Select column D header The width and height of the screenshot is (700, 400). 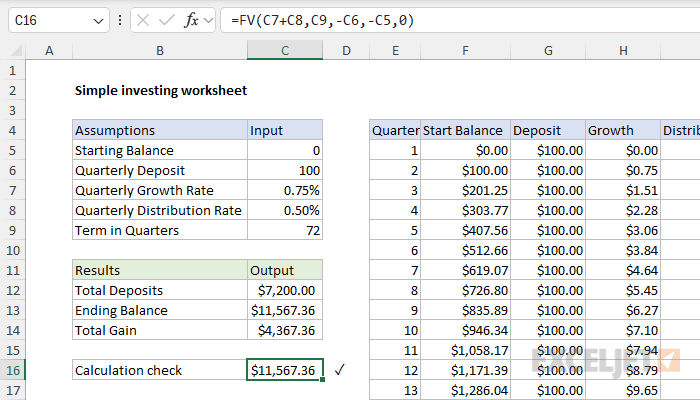coord(346,50)
